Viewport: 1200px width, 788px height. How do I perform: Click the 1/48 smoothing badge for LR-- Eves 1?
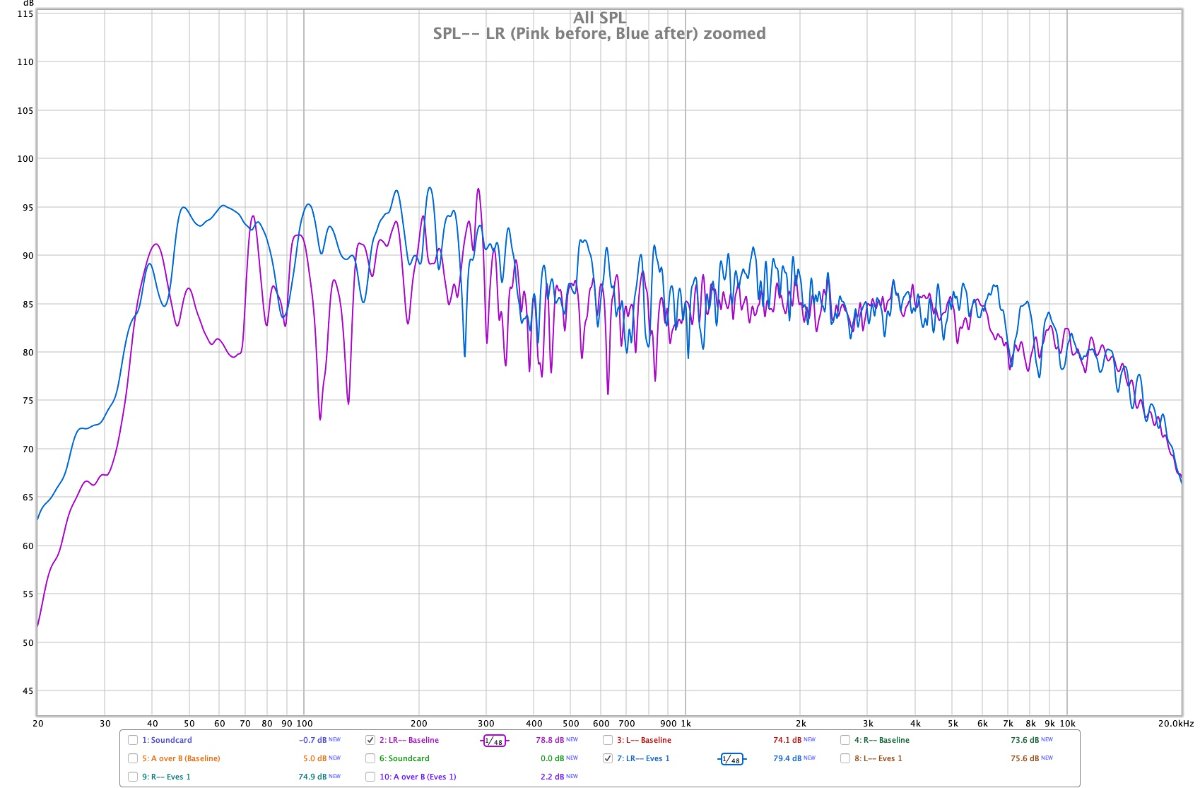[731, 759]
